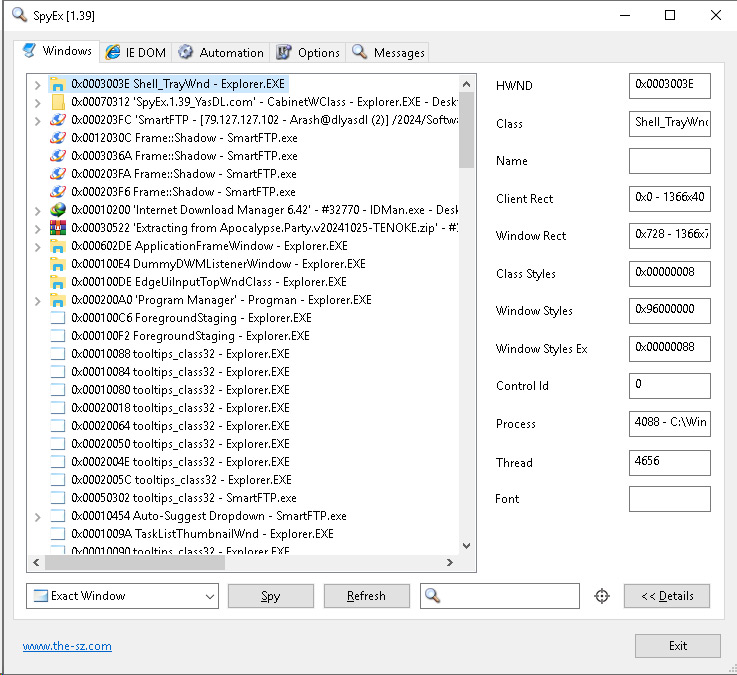737x675 pixels.
Task: Expand the Program Manager Progman node
Action: coord(38,301)
